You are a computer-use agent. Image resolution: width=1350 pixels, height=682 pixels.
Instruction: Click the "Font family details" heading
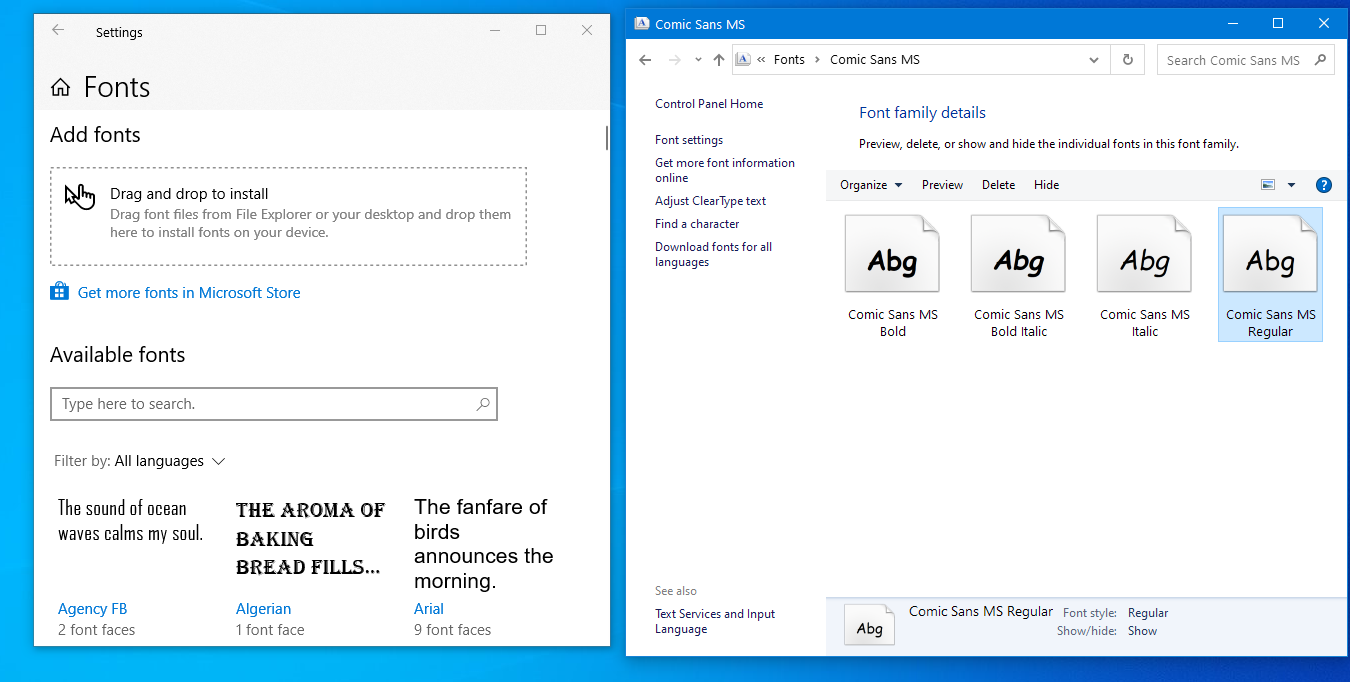922,113
